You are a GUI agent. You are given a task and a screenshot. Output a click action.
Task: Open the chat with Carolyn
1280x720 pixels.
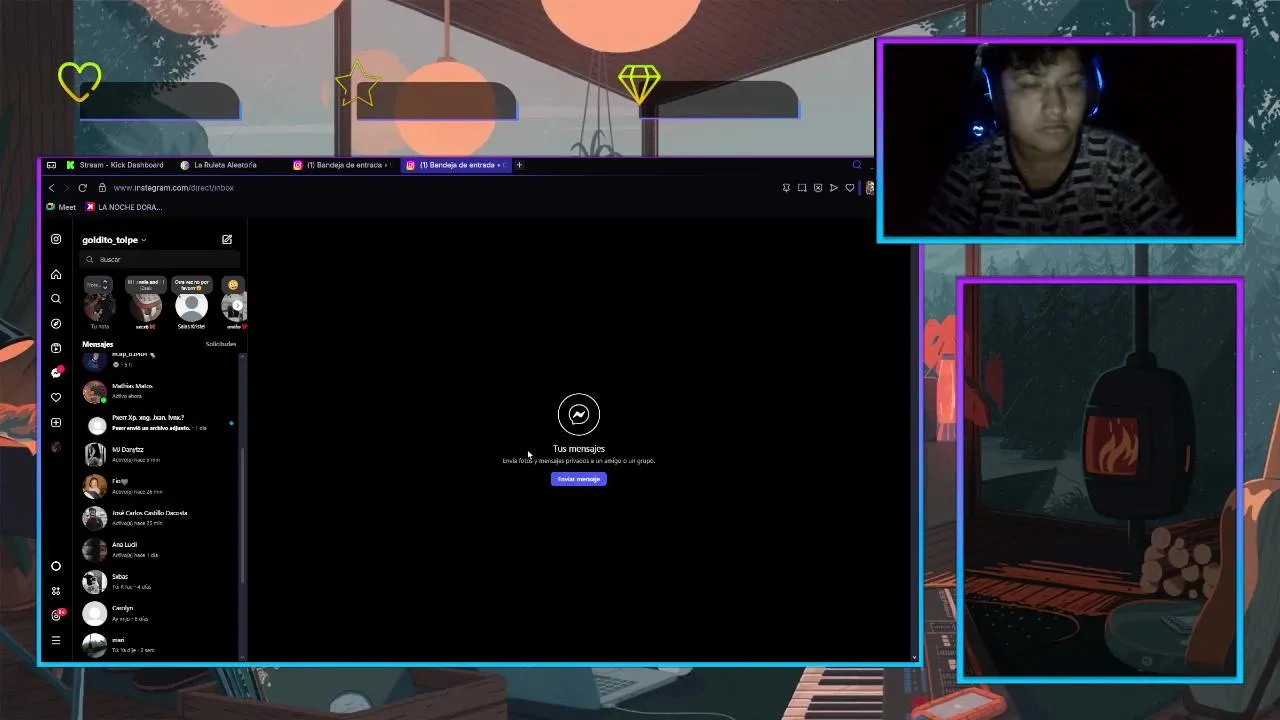[160, 613]
